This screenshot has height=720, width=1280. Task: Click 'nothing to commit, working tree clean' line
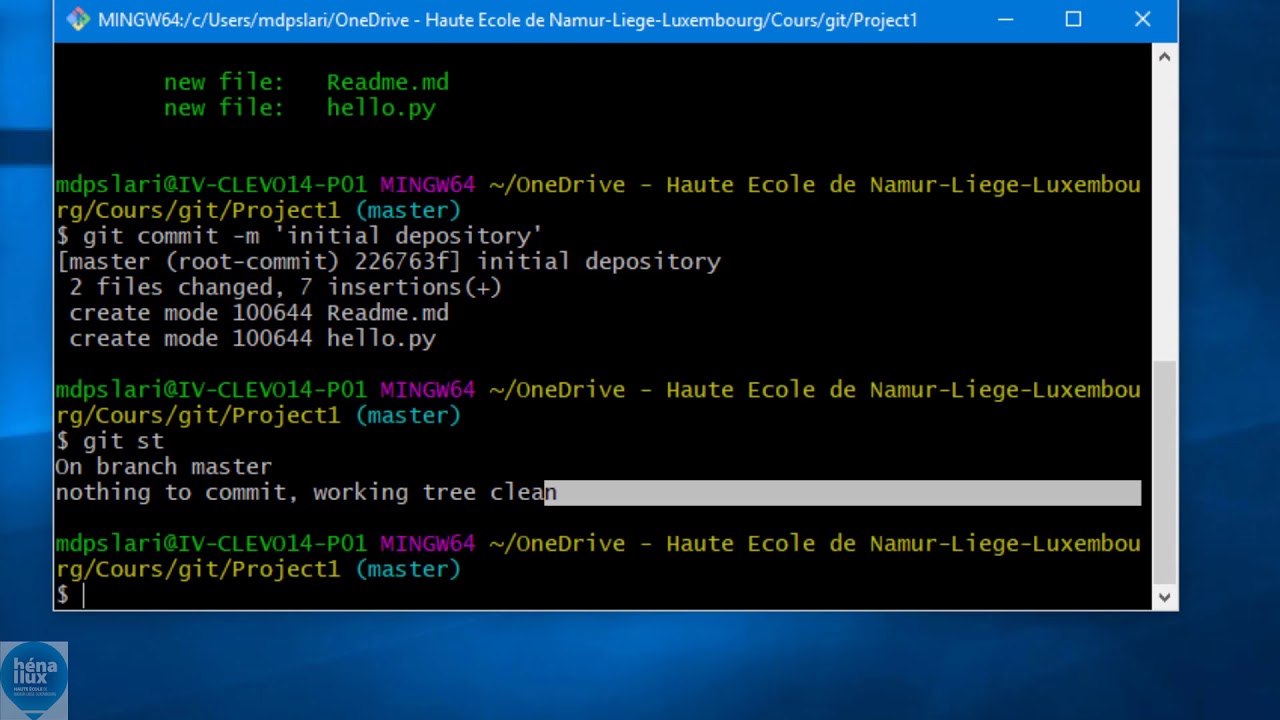[x=306, y=492]
